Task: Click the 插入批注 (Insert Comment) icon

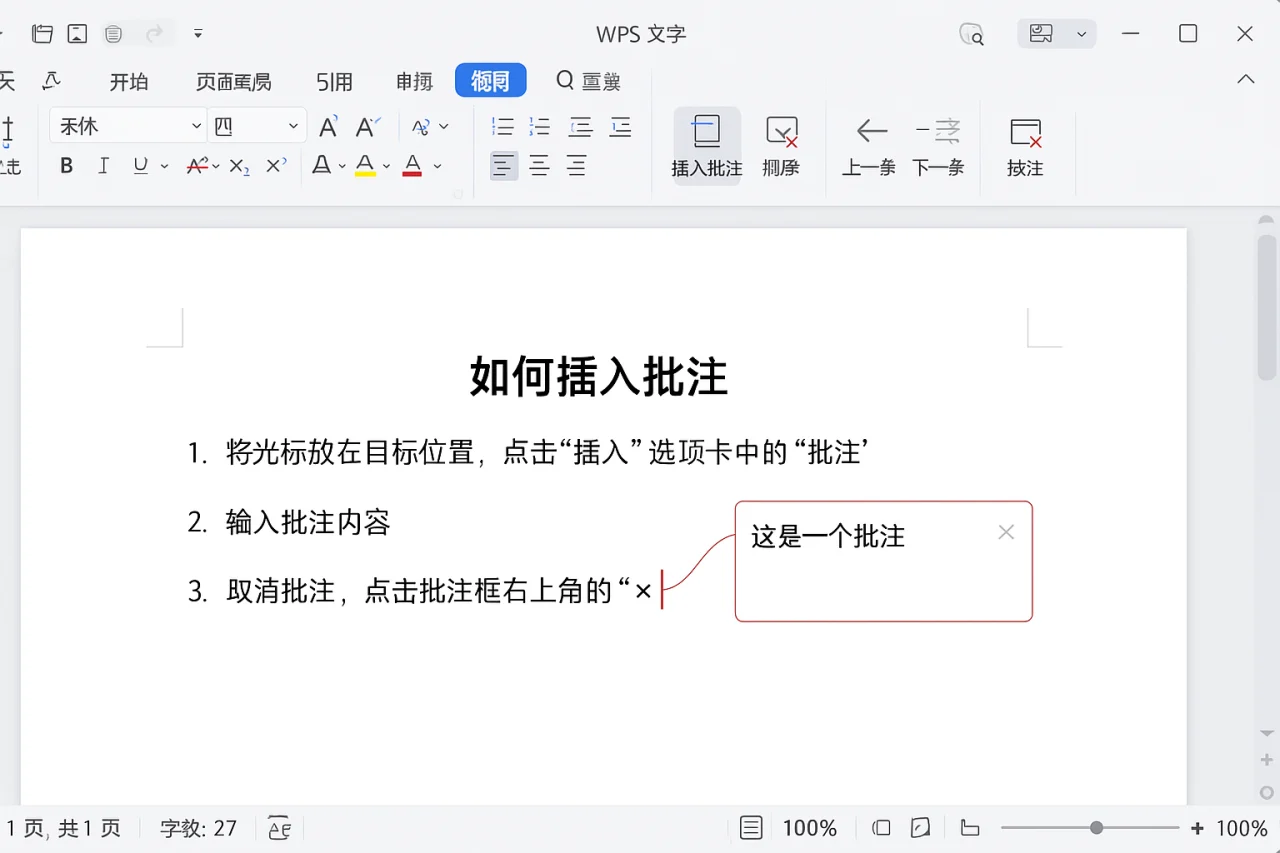Action: [x=707, y=145]
